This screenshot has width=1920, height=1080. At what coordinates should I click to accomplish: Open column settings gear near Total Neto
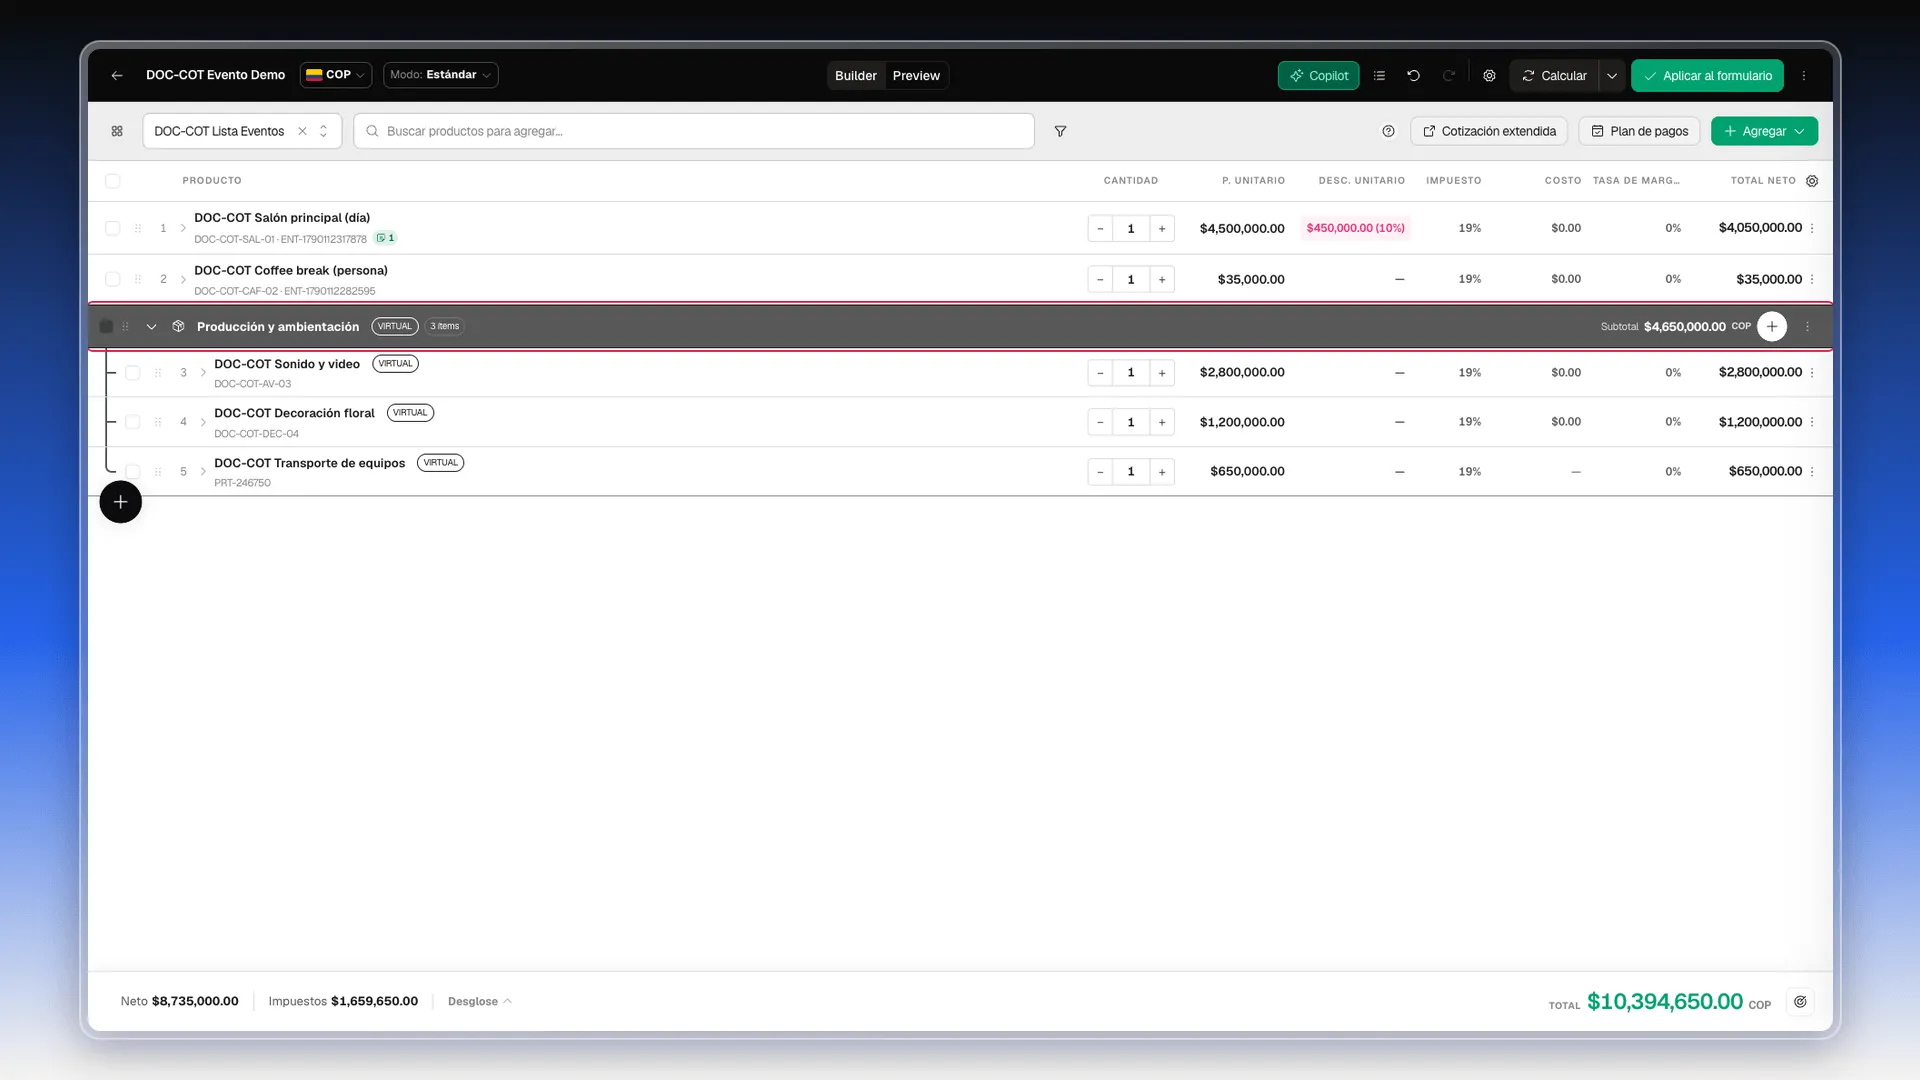[1812, 181]
